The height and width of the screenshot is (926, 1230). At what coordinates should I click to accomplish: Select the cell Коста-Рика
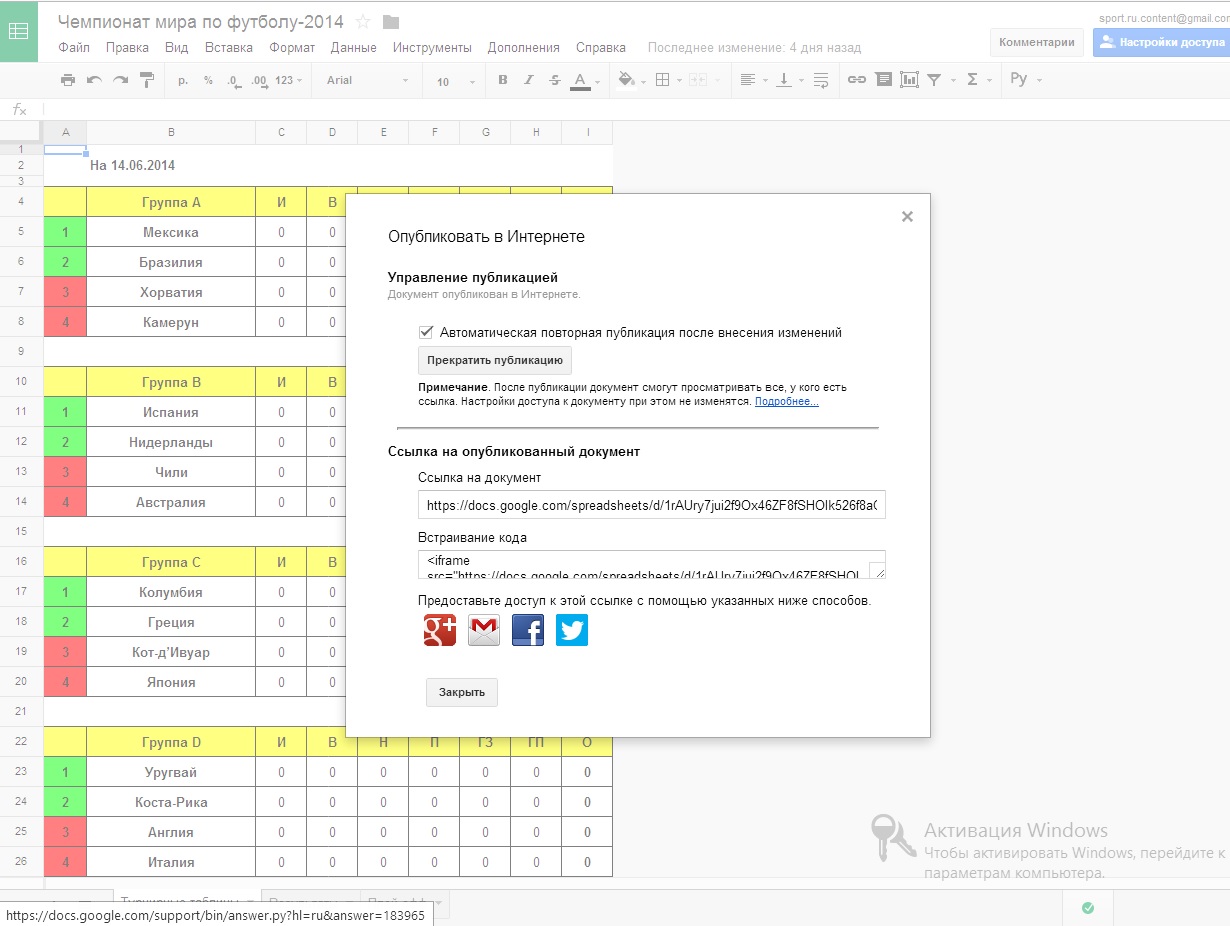point(171,802)
